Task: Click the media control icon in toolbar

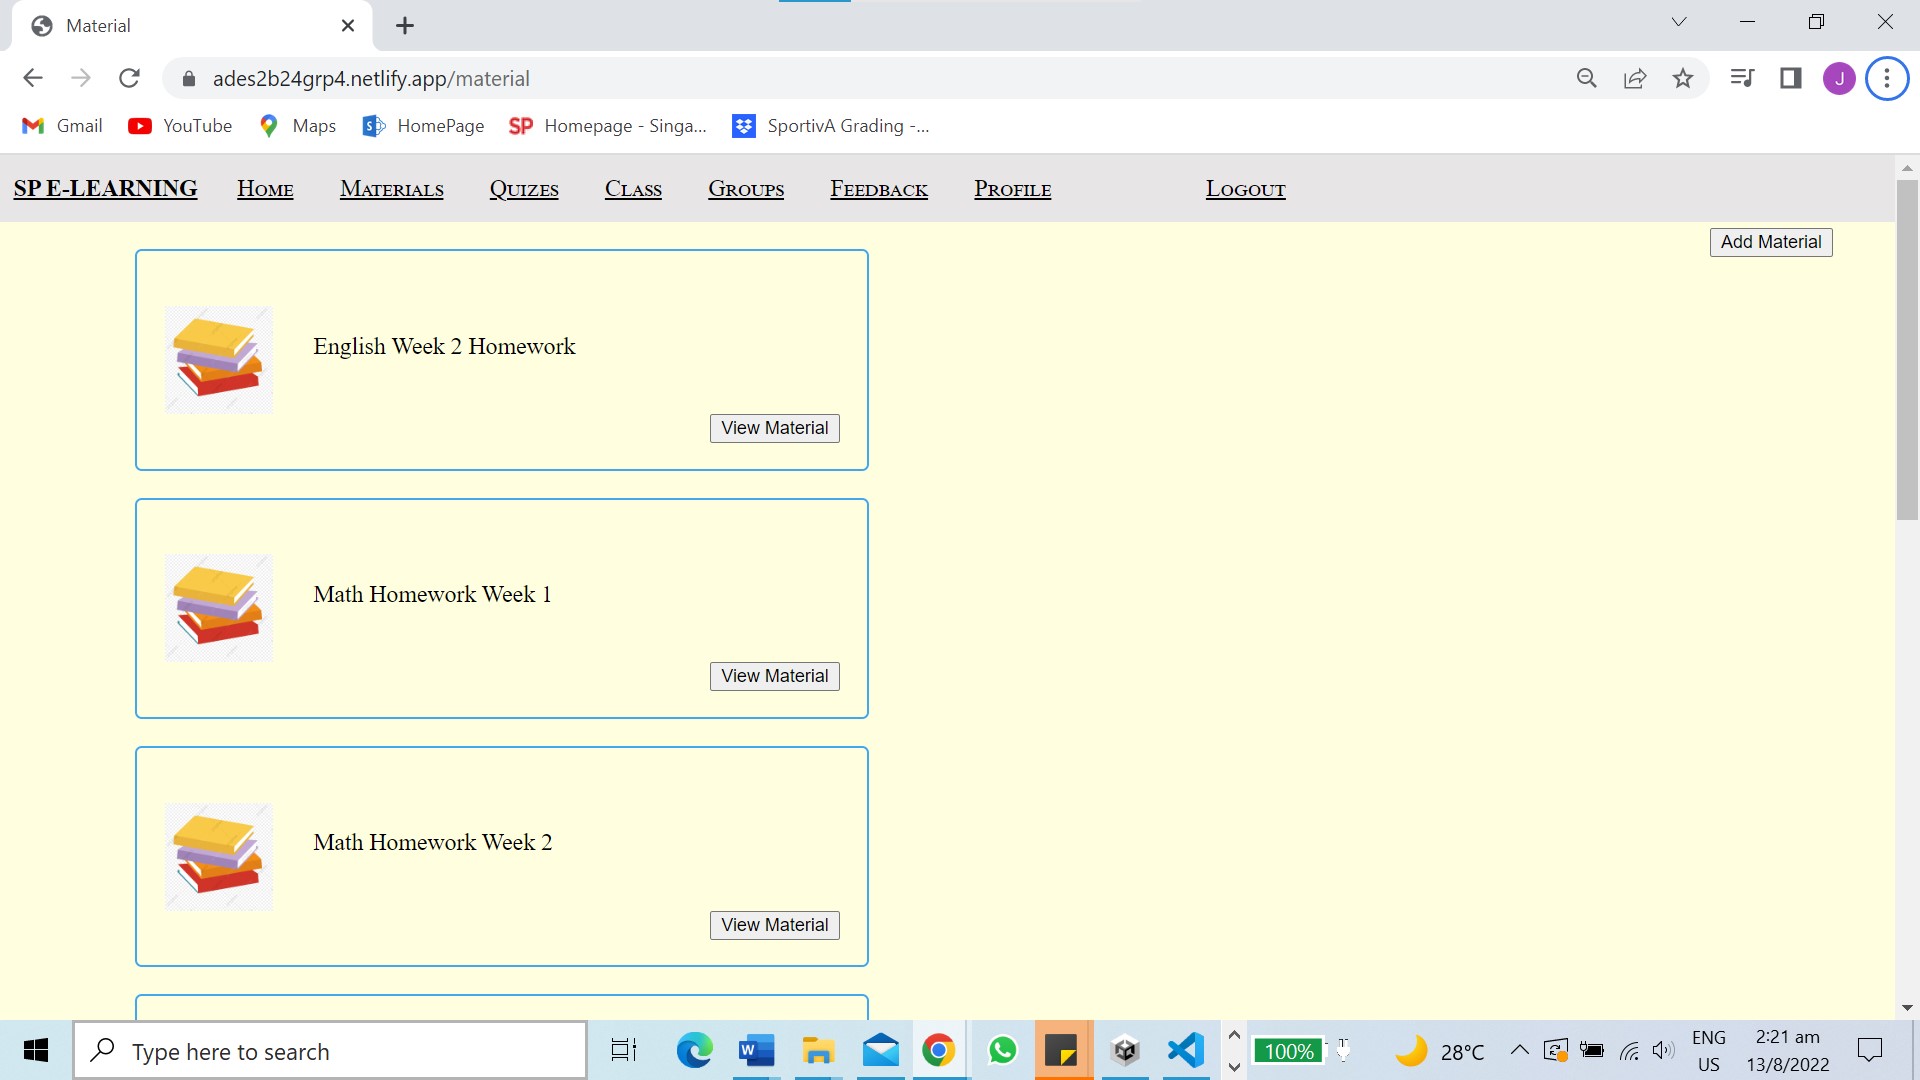Action: click(x=1742, y=78)
